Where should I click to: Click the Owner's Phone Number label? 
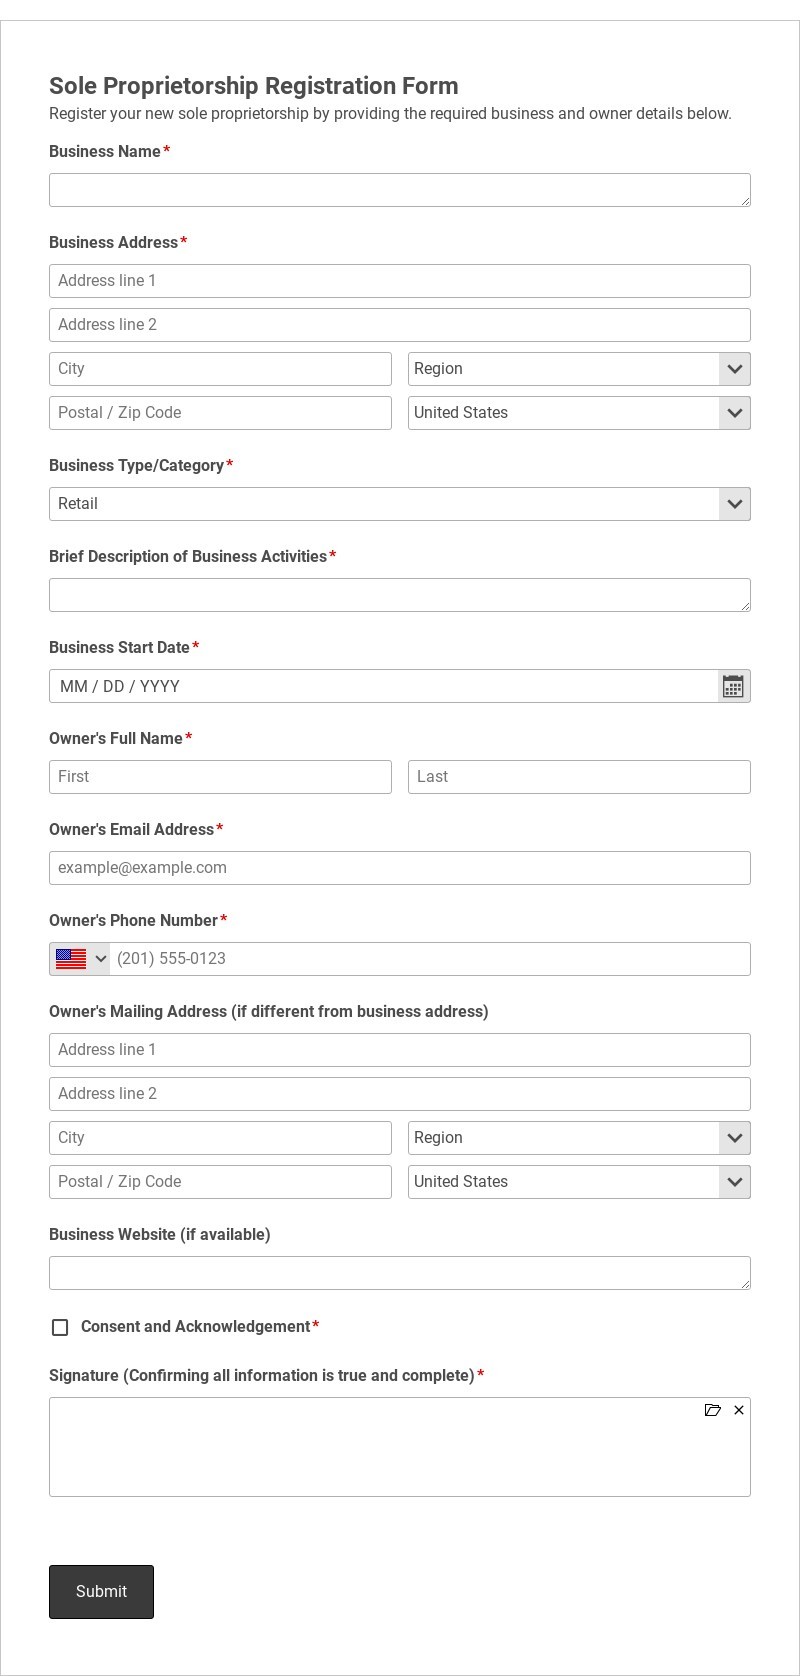pos(133,921)
